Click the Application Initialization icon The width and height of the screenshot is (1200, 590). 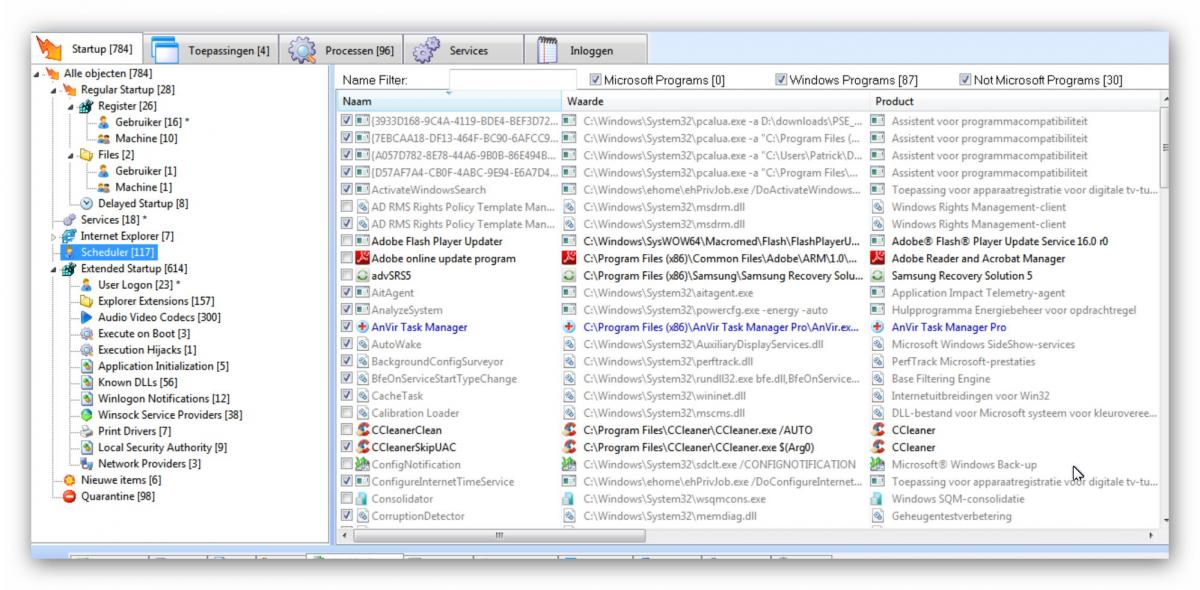[x=87, y=366]
